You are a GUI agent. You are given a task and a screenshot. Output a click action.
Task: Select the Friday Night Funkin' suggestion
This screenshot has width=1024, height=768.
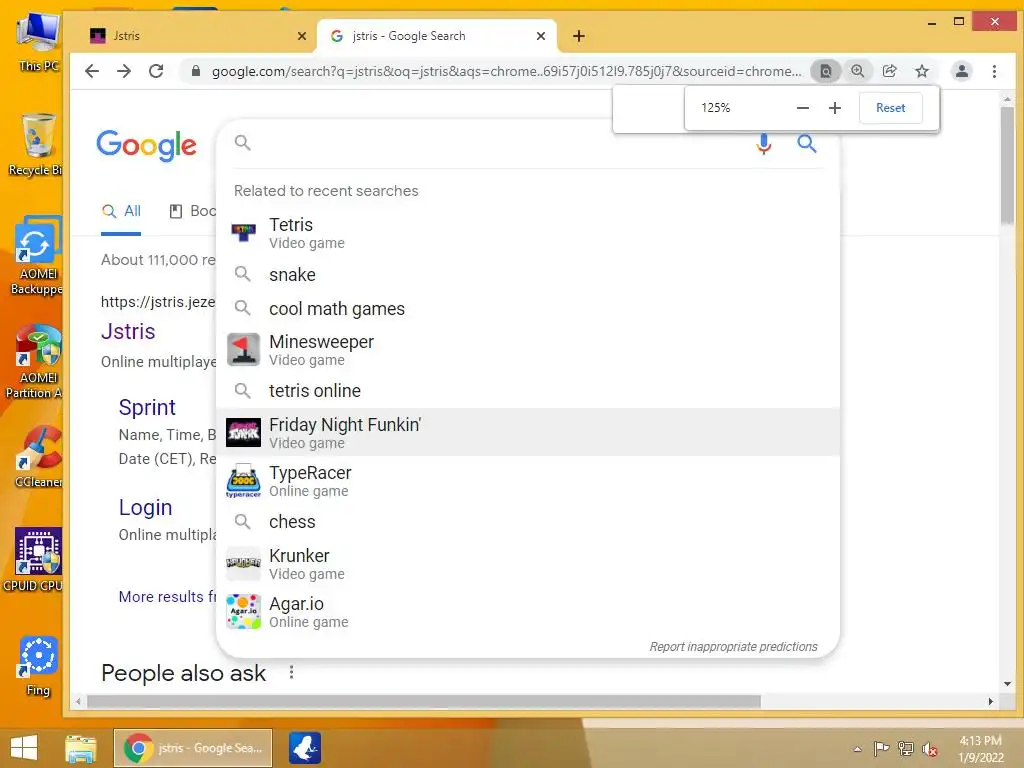(x=528, y=432)
